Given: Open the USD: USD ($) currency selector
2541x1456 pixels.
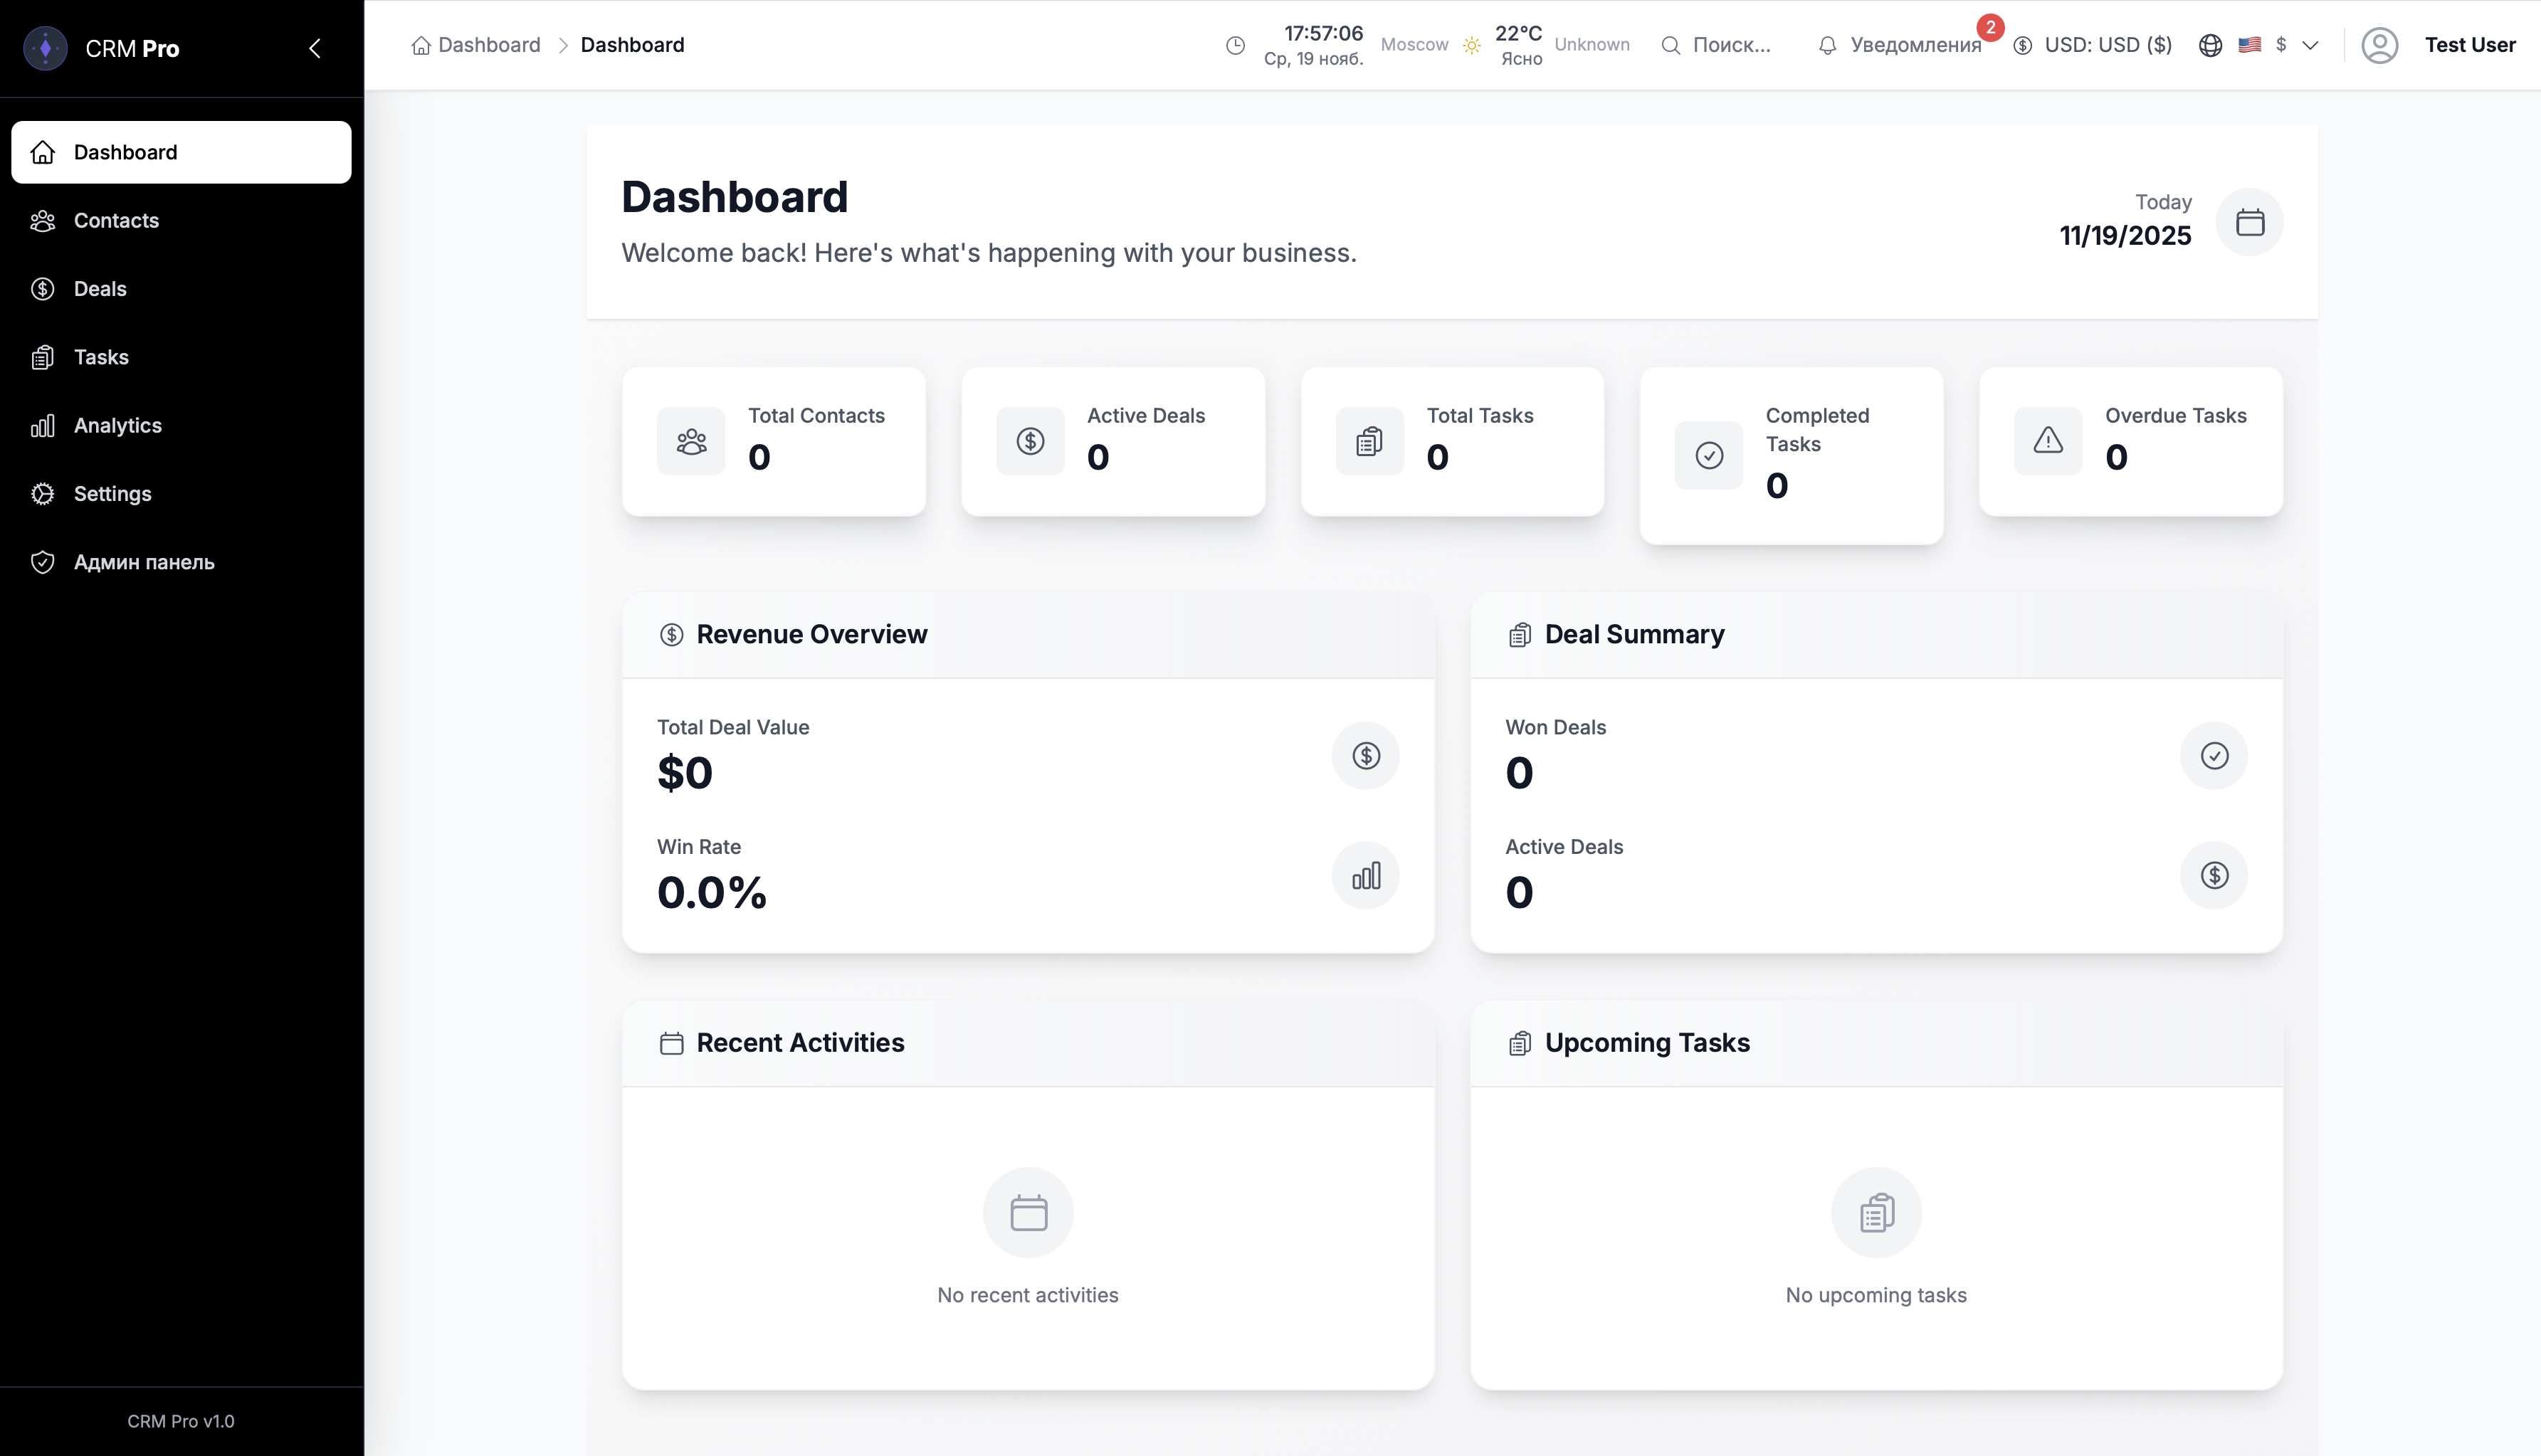Looking at the screenshot, I should click(2093, 45).
